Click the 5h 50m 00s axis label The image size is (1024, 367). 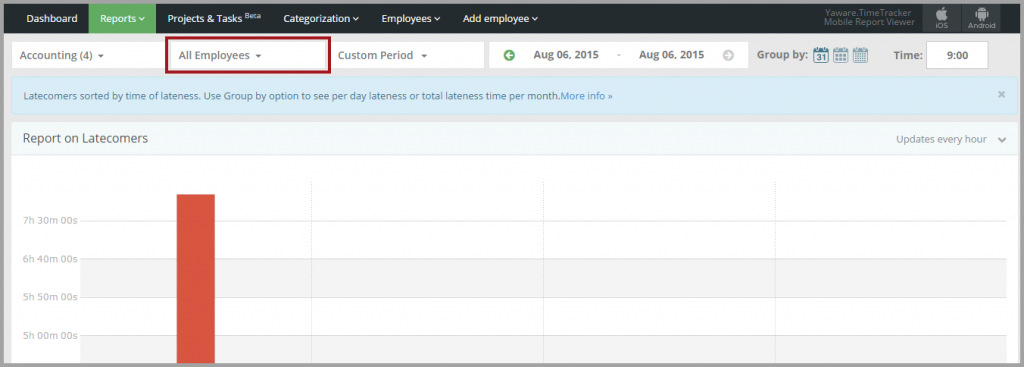[x=50, y=298]
